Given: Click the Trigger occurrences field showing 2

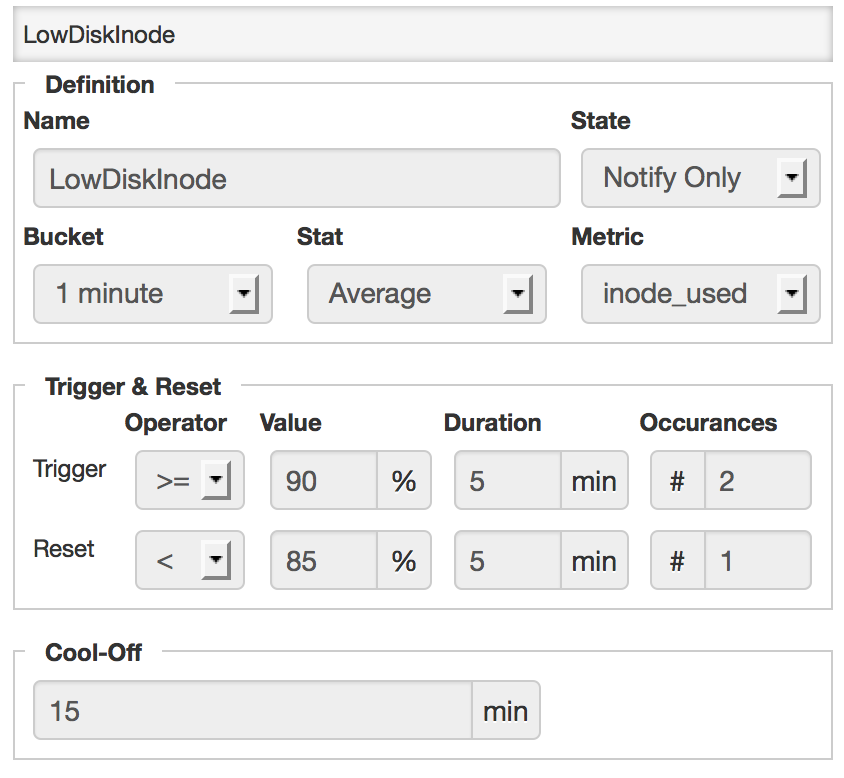Looking at the screenshot, I should coord(757,481).
